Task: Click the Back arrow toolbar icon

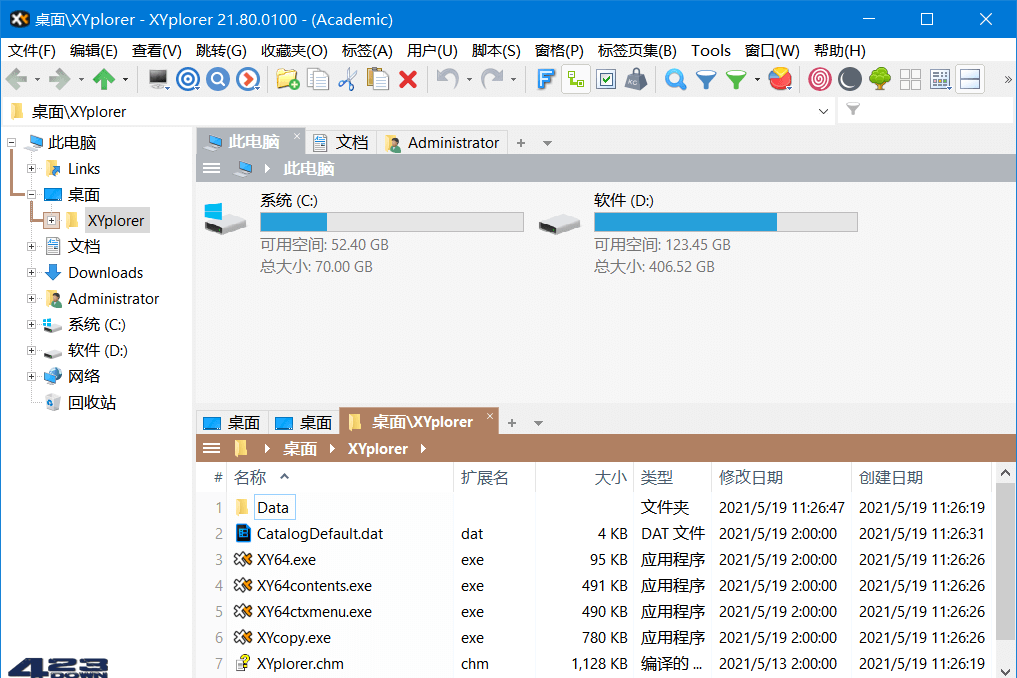Action: tap(17, 80)
